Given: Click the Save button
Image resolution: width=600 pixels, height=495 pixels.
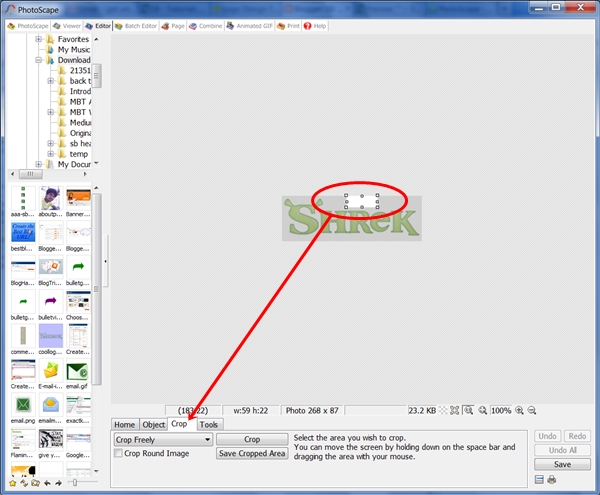Looking at the screenshot, I should pos(562,464).
